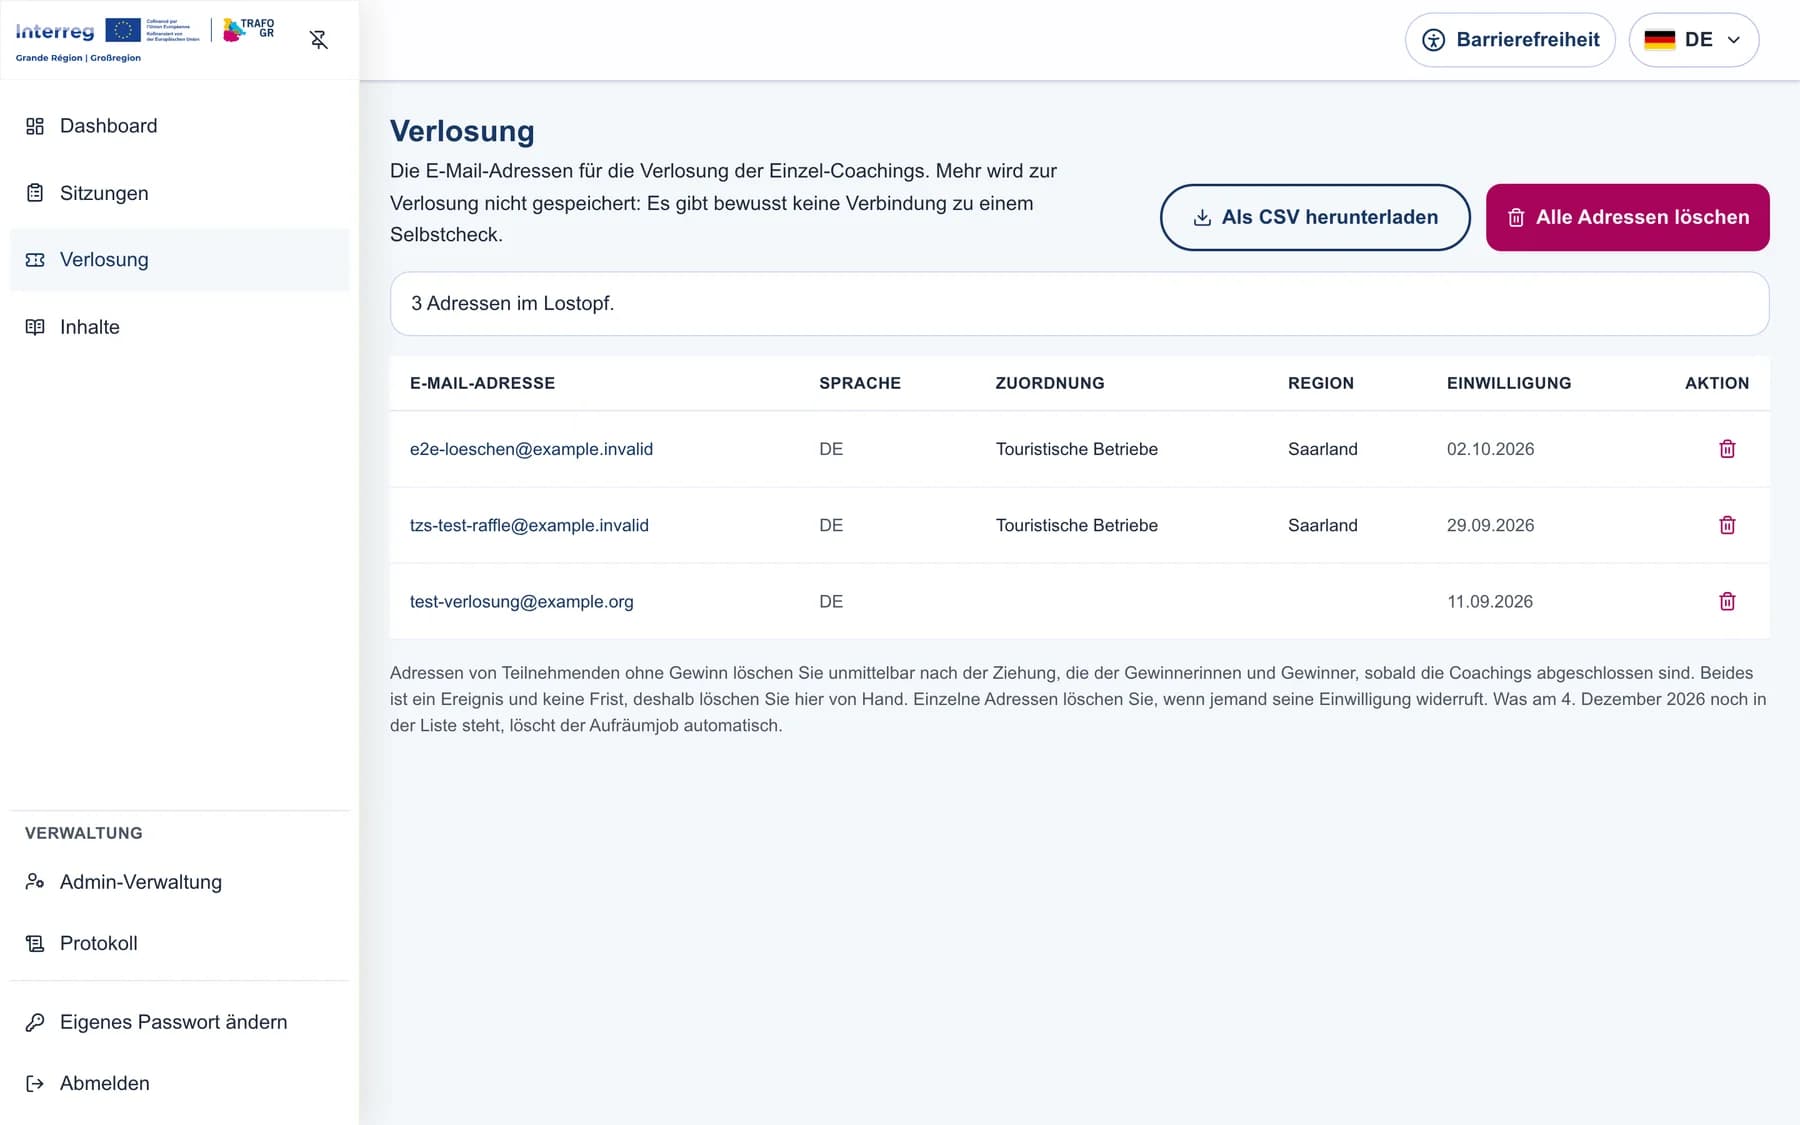Unpin the sidebar with the pin icon
Screen dimensions: 1800x1125
pyautogui.click(x=319, y=40)
